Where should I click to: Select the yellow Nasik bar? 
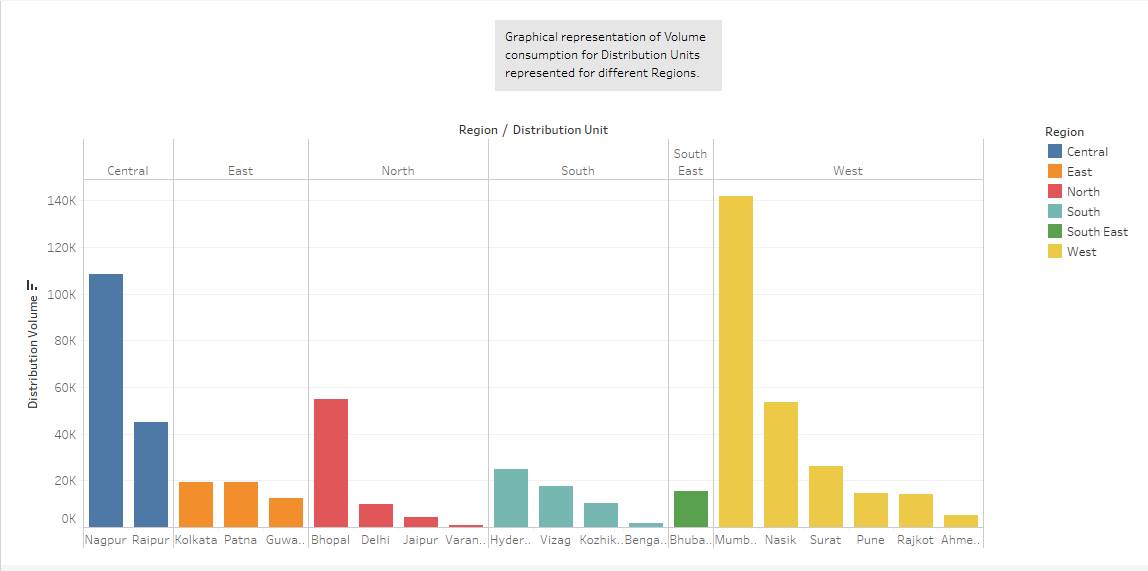pyautogui.click(x=781, y=464)
